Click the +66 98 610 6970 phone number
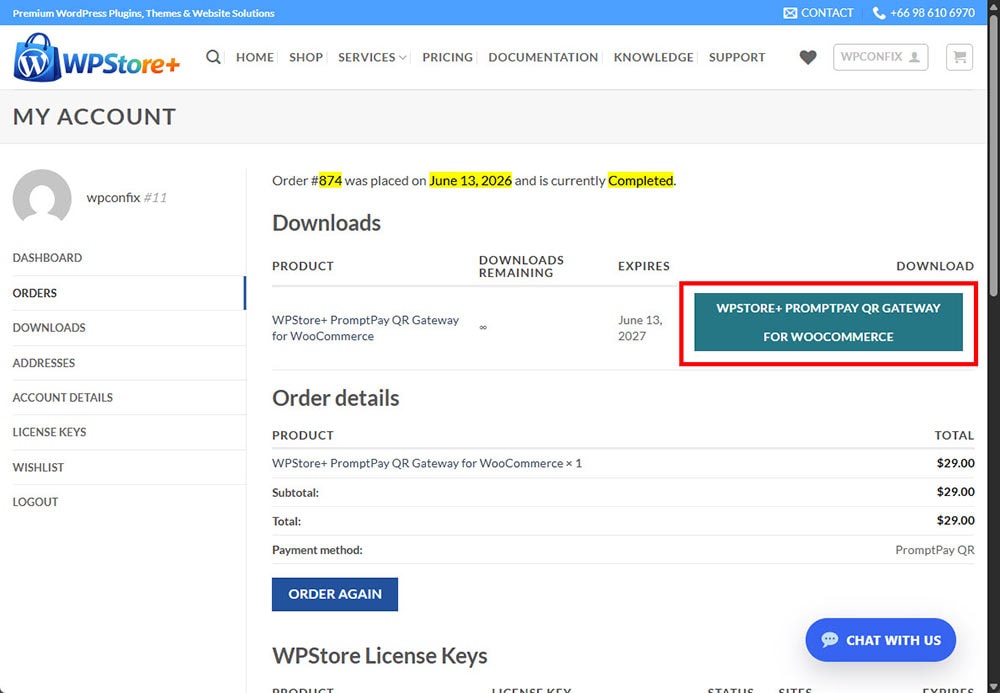This screenshot has height=693, width=1000. coord(932,13)
